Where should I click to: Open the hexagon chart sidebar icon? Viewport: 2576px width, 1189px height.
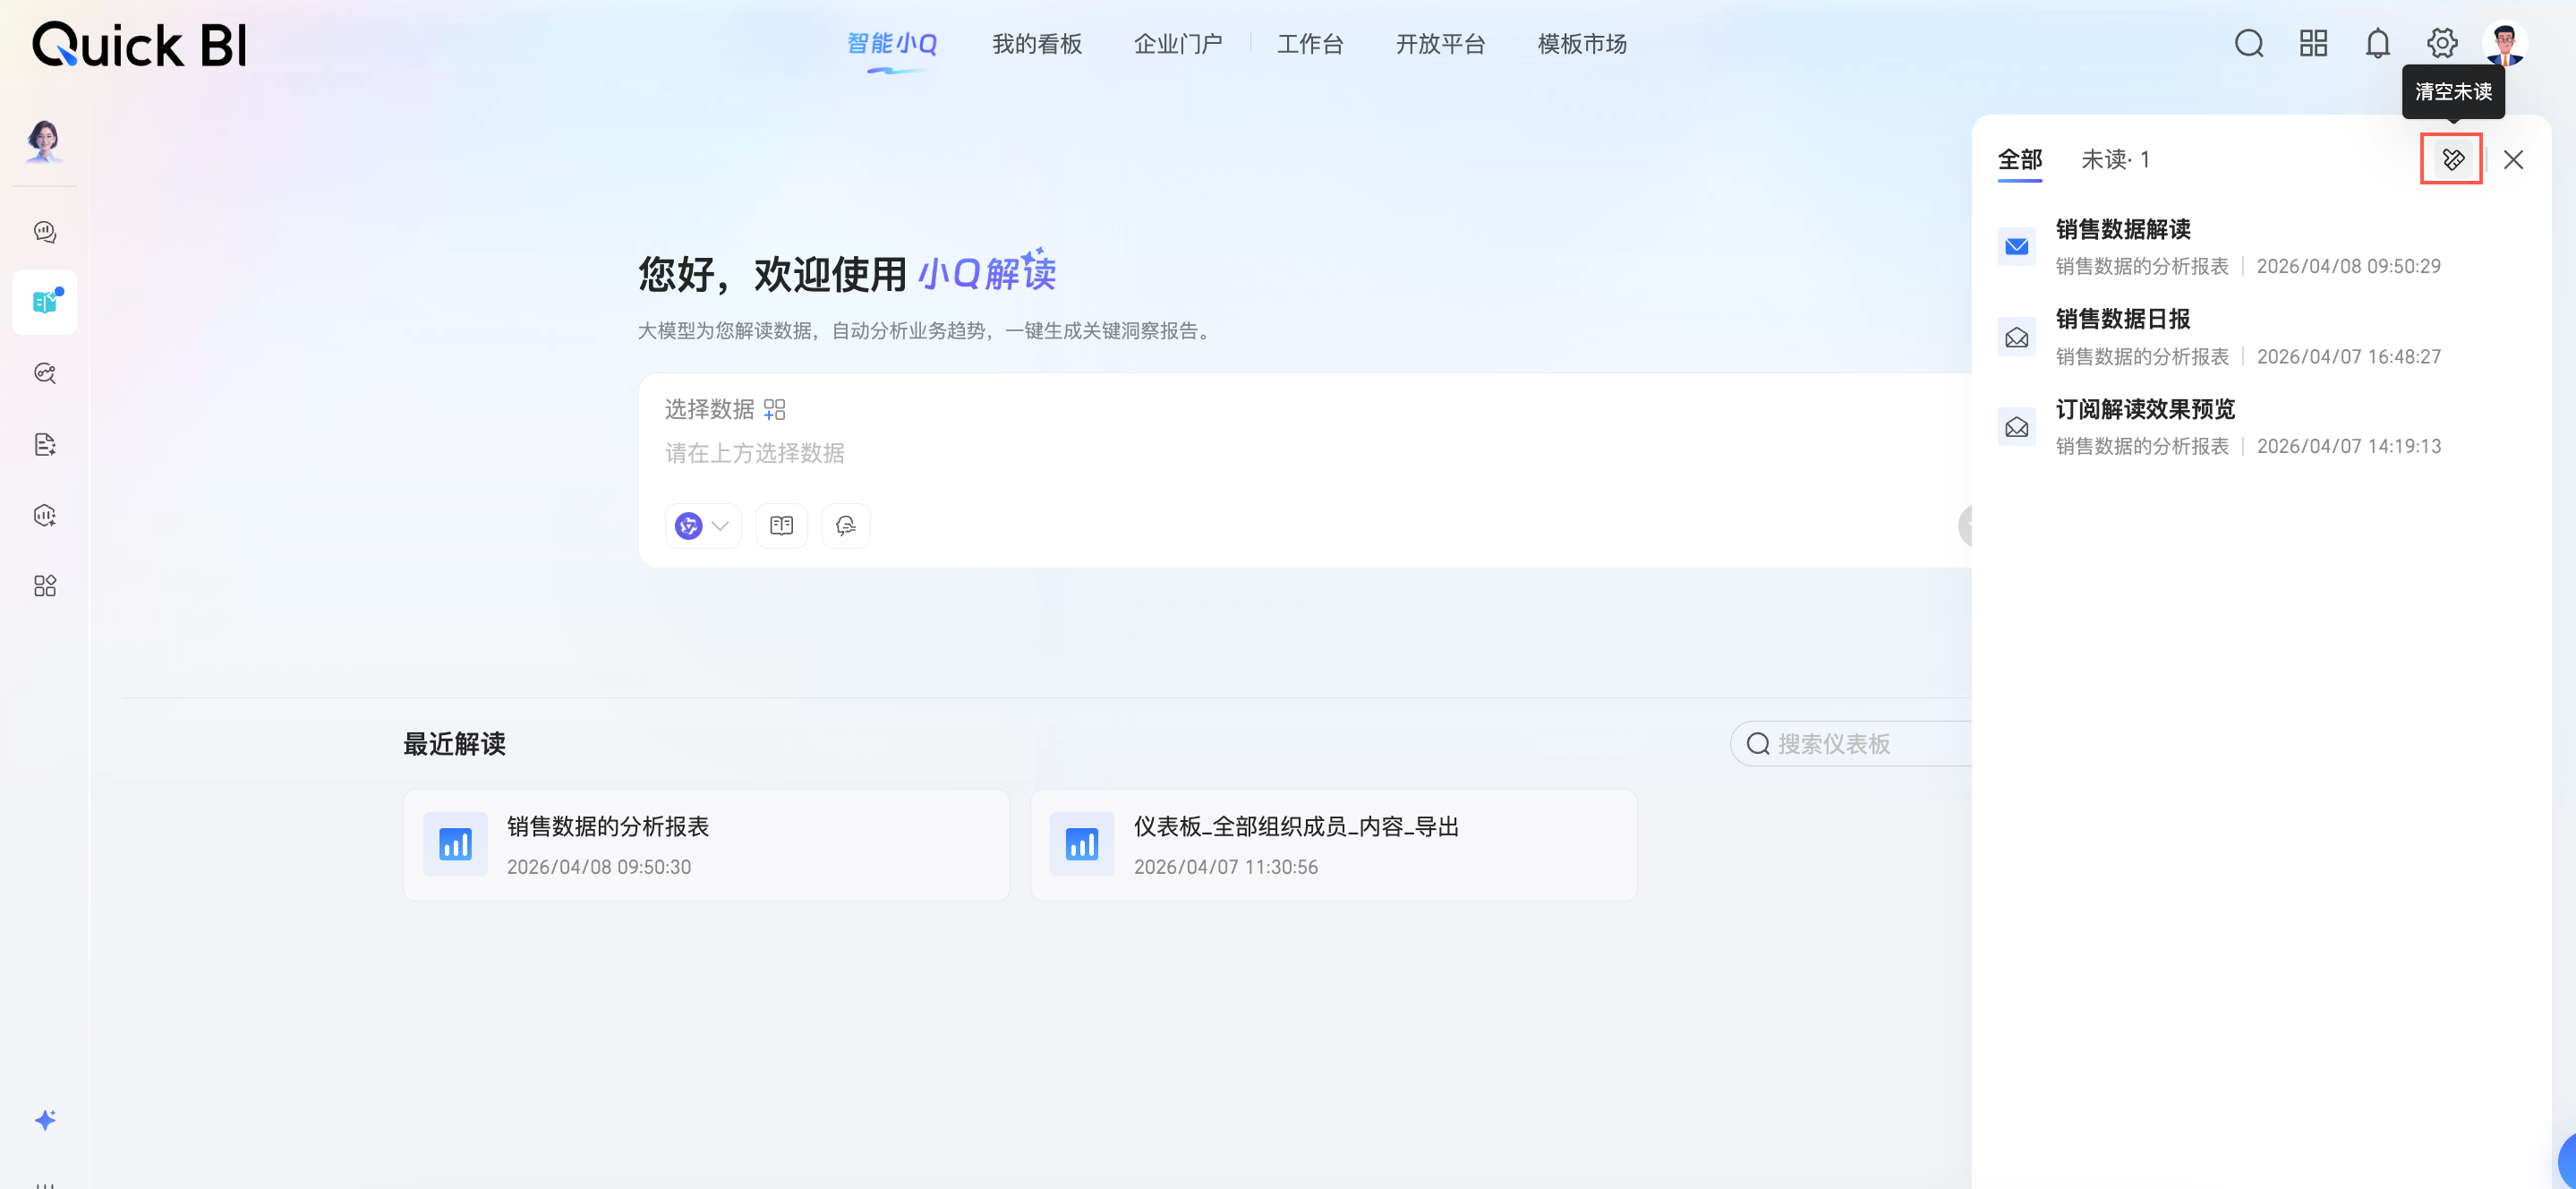[45, 515]
